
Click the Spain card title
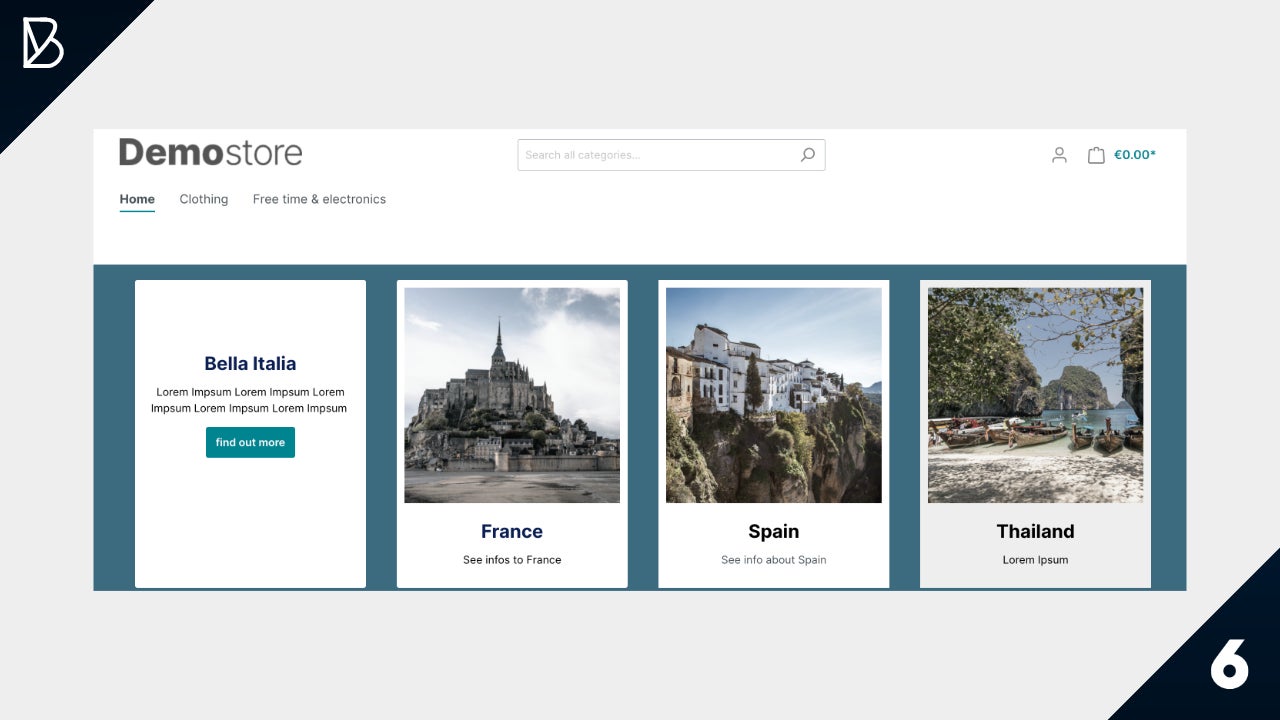pos(774,531)
